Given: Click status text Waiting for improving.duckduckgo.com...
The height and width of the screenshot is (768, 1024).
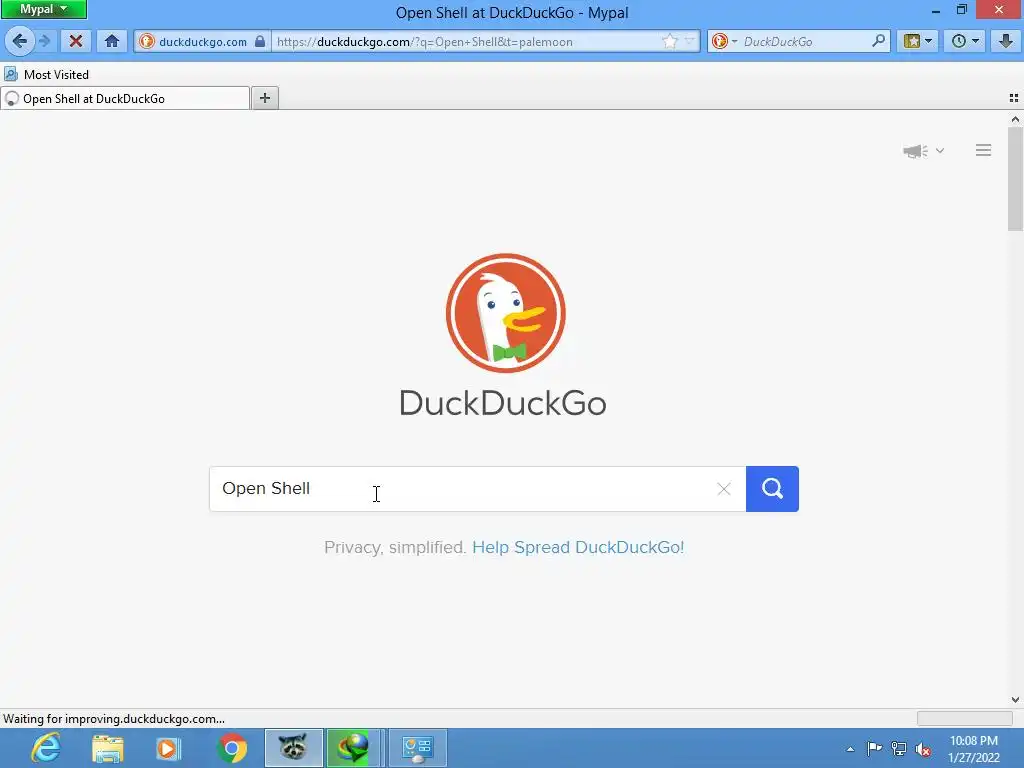Looking at the screenshot, I should (114, 718).
